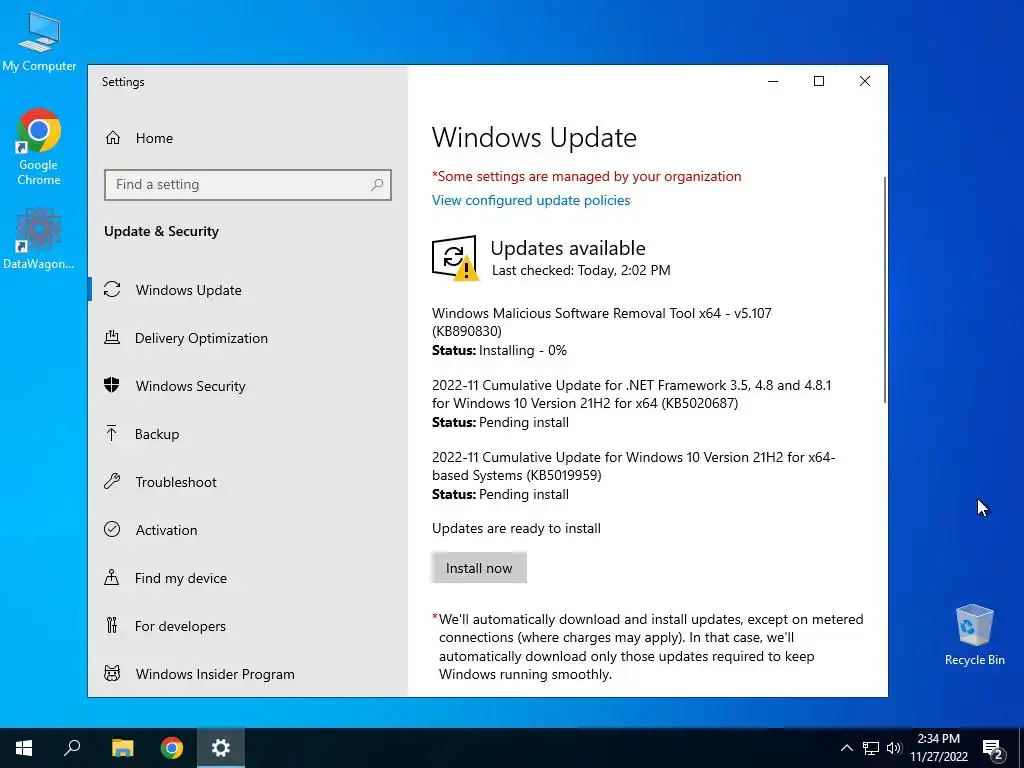Select the Recycle Bin desktop icon
Viewport: 1024px width, 768px height.
tap(974, 635)
